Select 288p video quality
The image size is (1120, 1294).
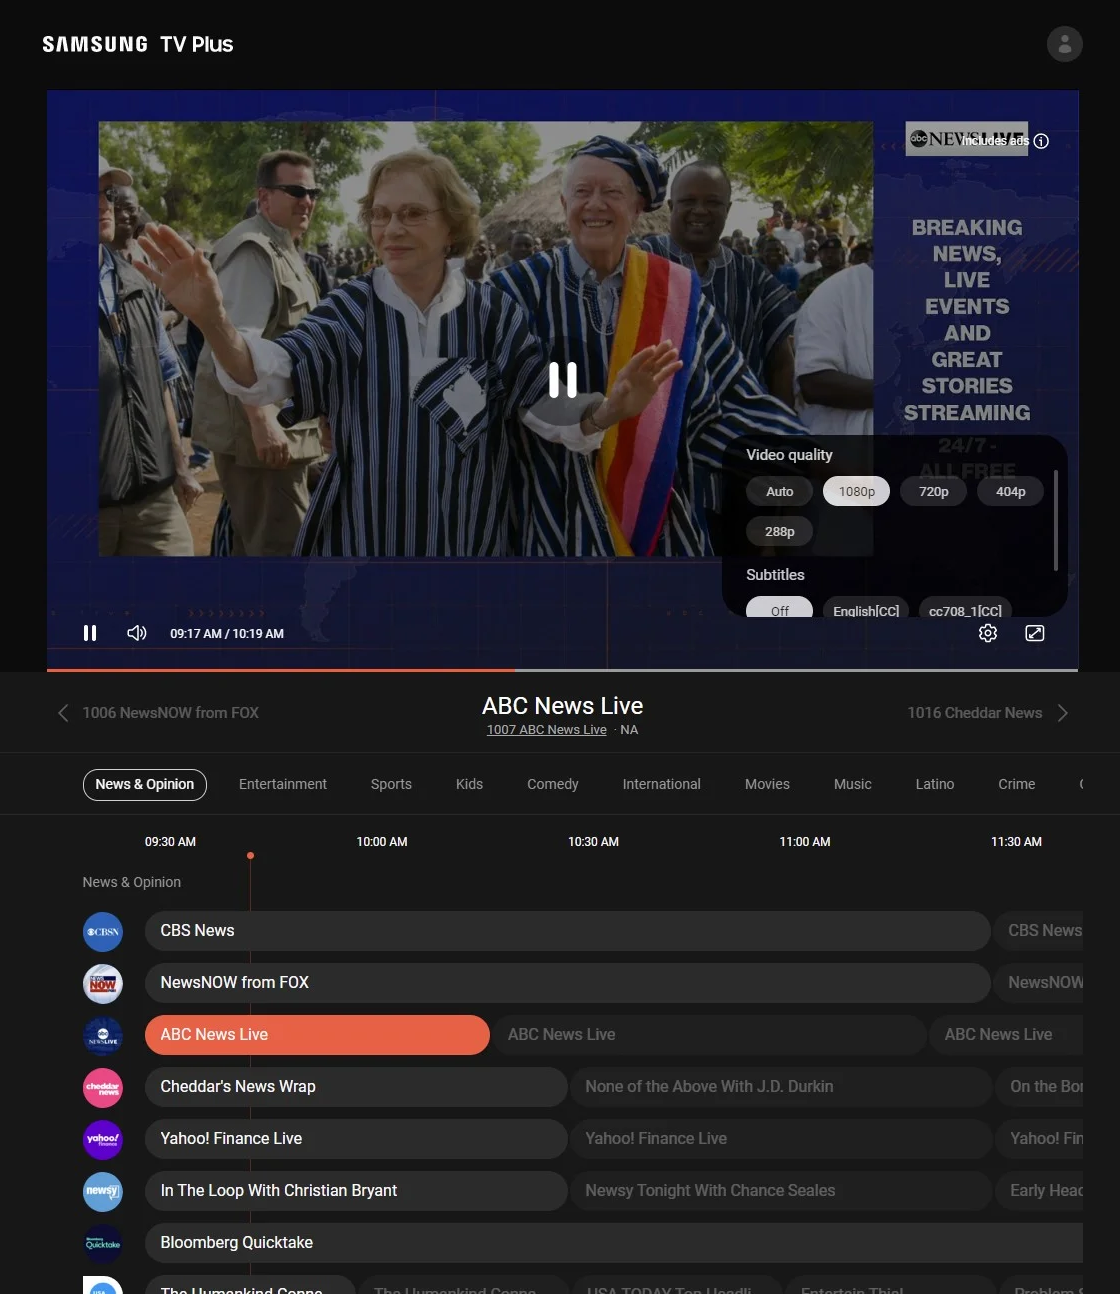coord(780,531)
